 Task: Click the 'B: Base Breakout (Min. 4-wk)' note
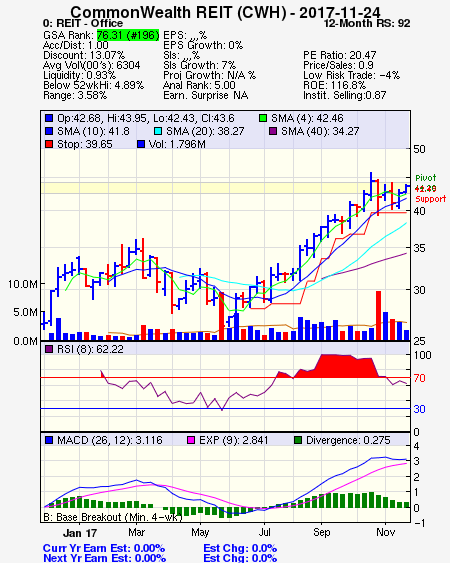tap(113, 517)
